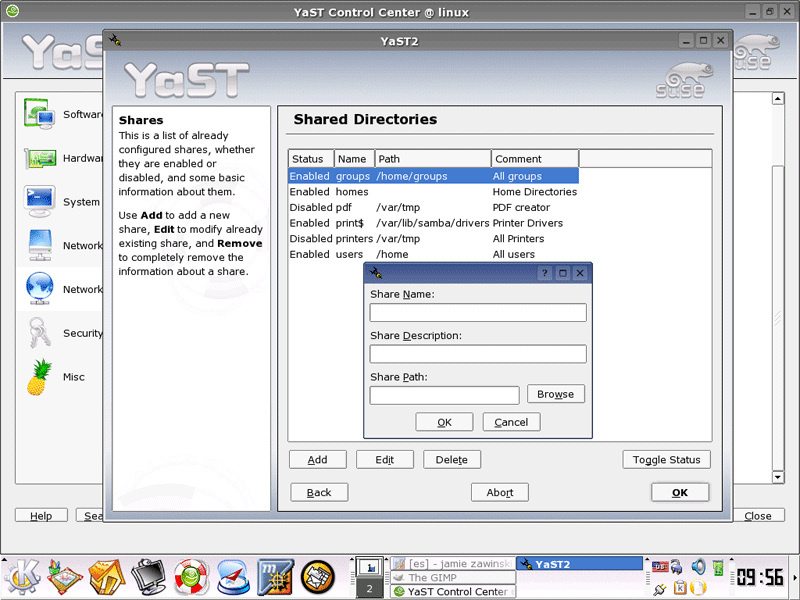Viewport: 800px width, 600px height.
Task: Select the users share row
Action: [x=434, y=254]
